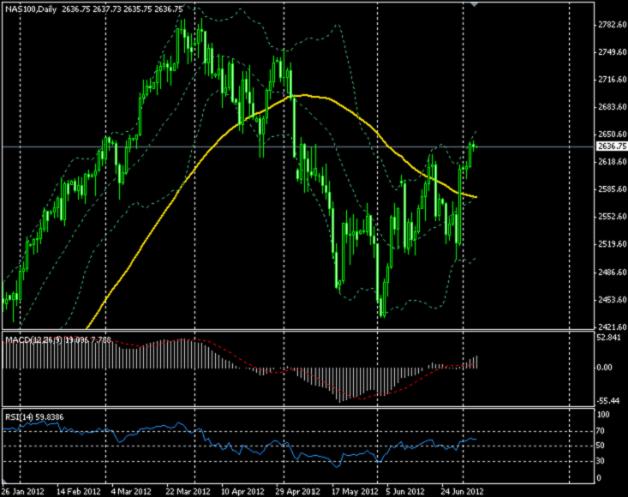Click the 2421.60 price axis label
628x497 pixels.
click(612, 326)
